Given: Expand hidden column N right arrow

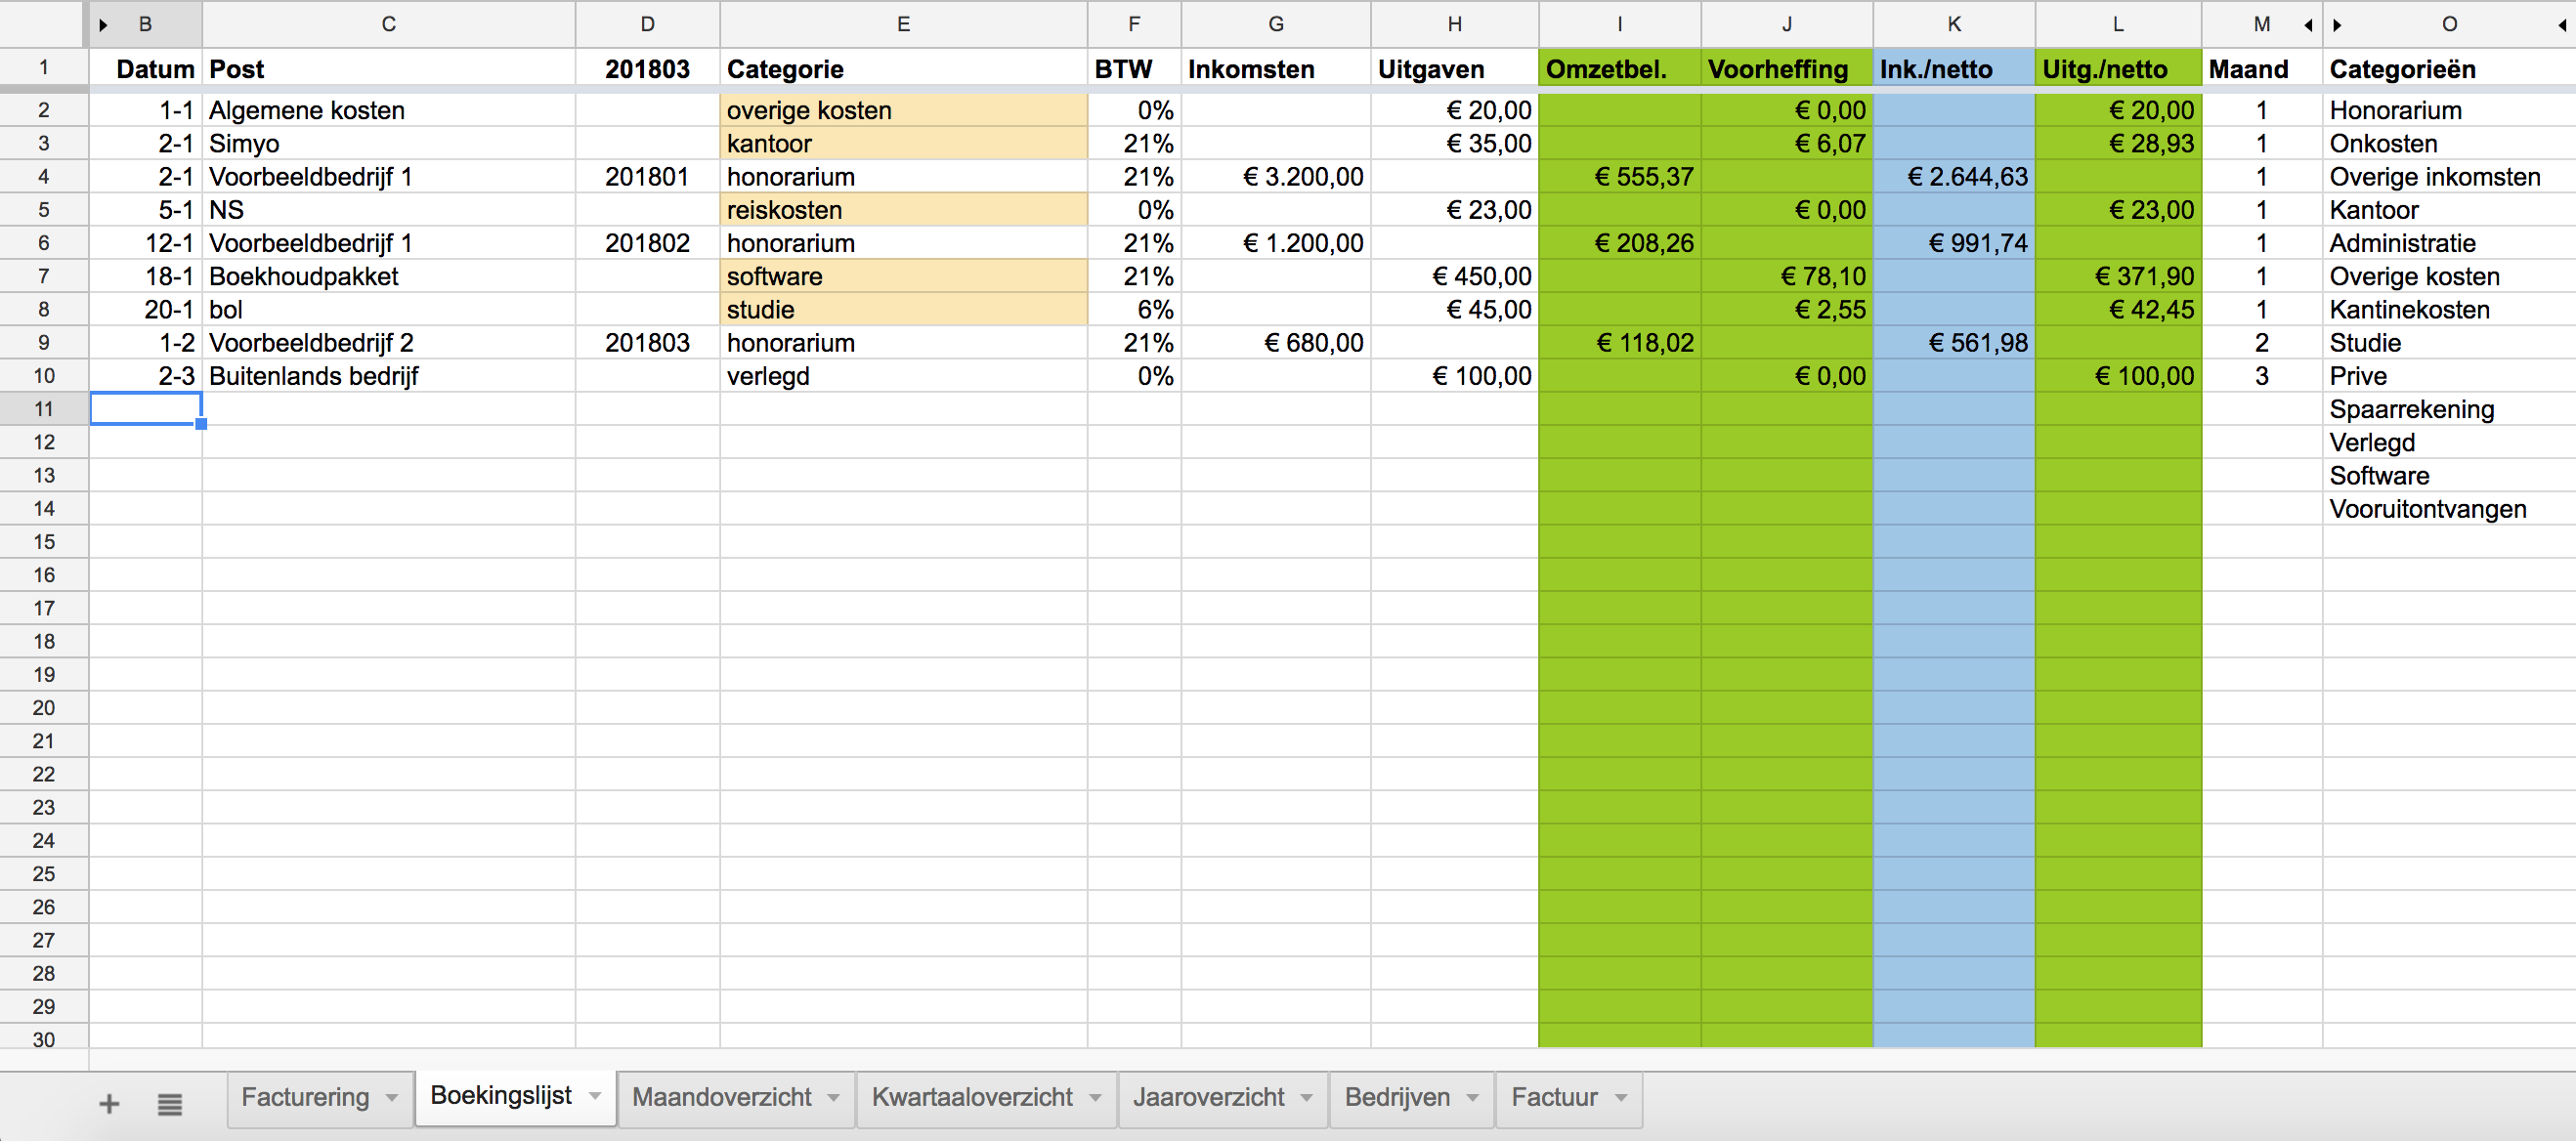Looking at the screenshot, I should point(2337,24).
